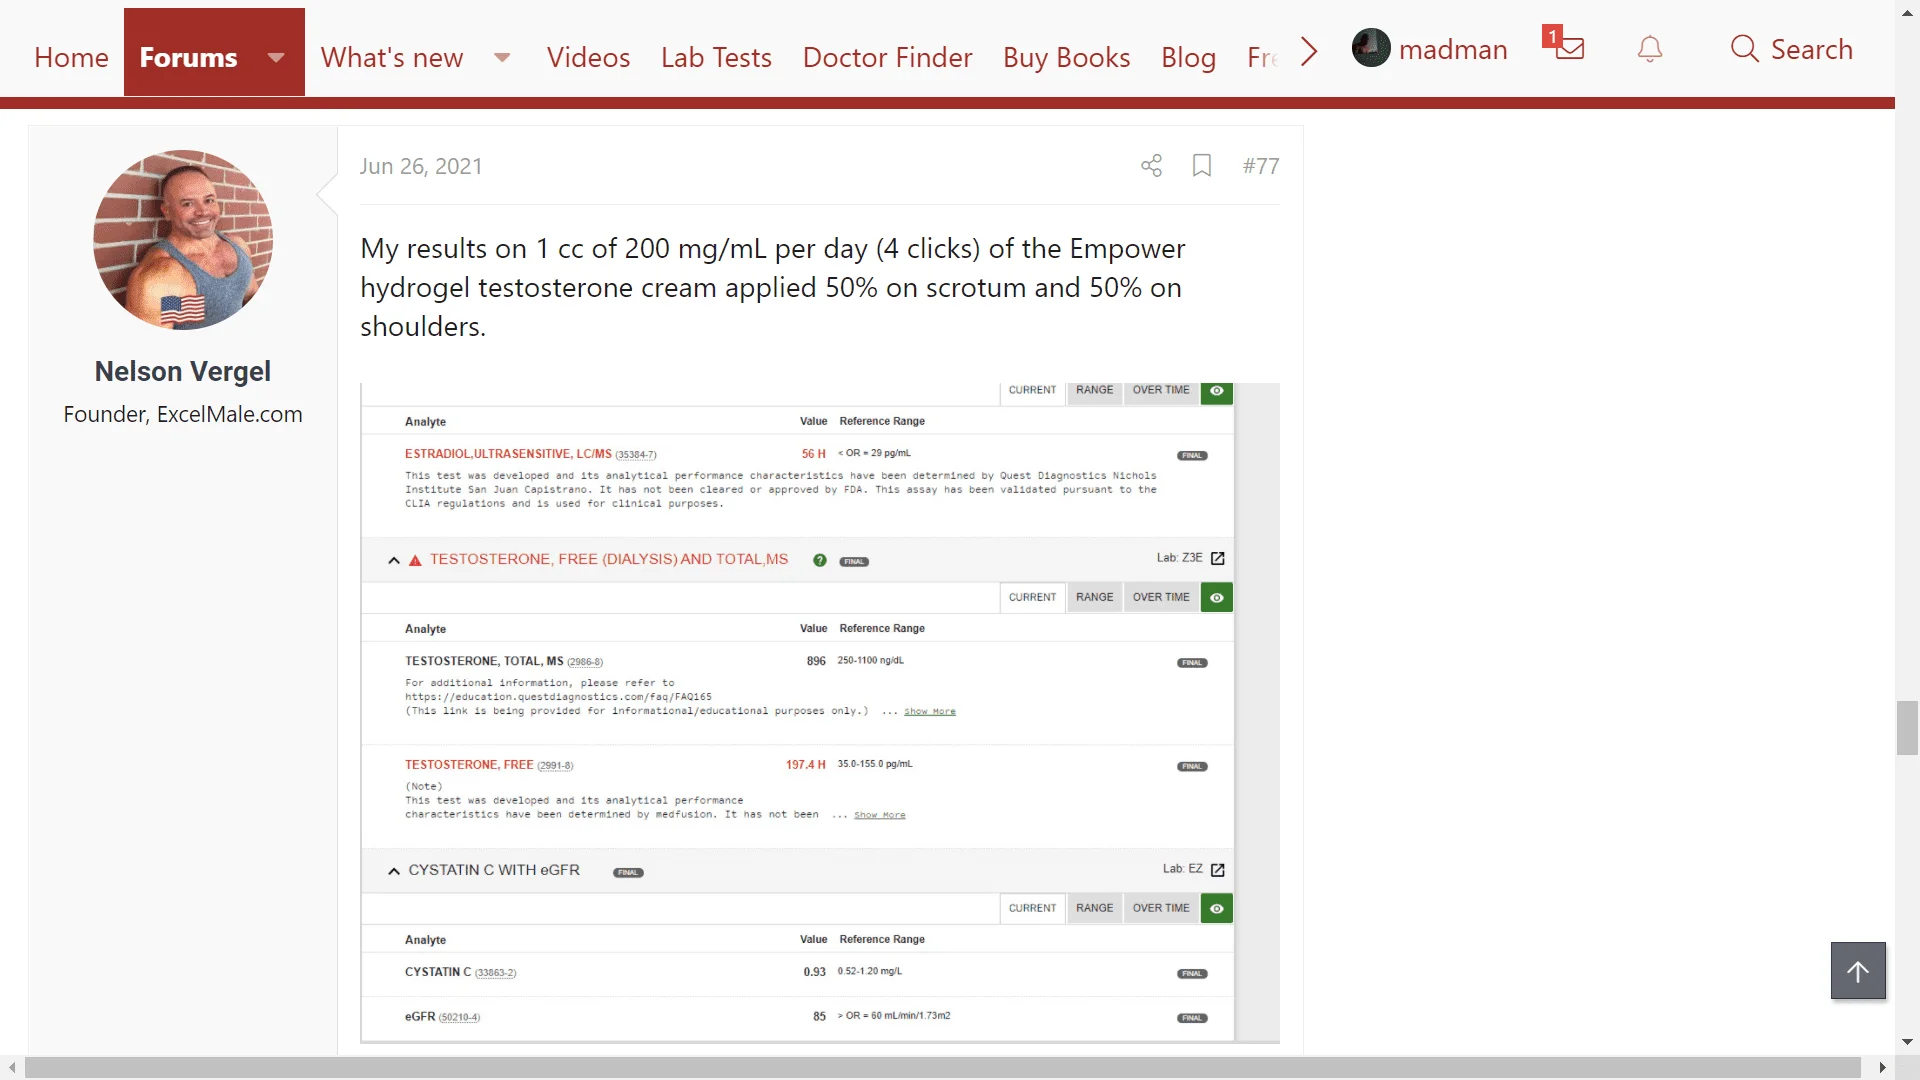Click Nelson Vergel's avatar photo

(x=182, y=240)
